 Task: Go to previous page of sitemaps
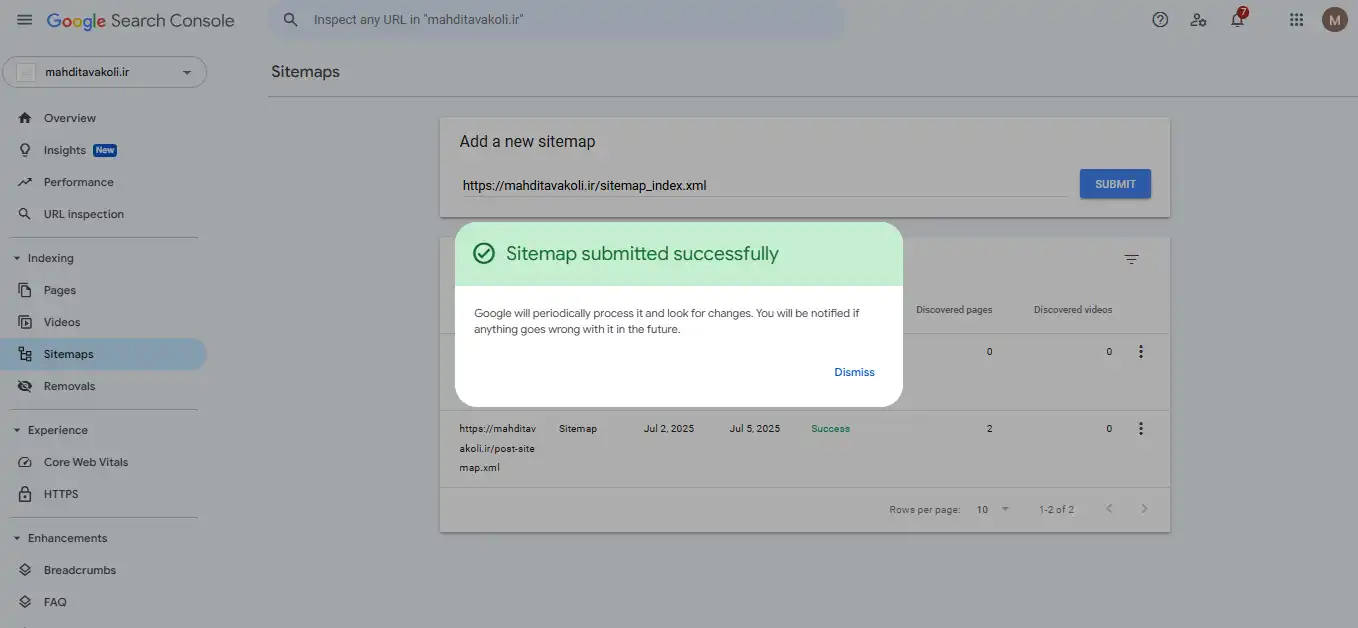click(x=1109, y=509)
